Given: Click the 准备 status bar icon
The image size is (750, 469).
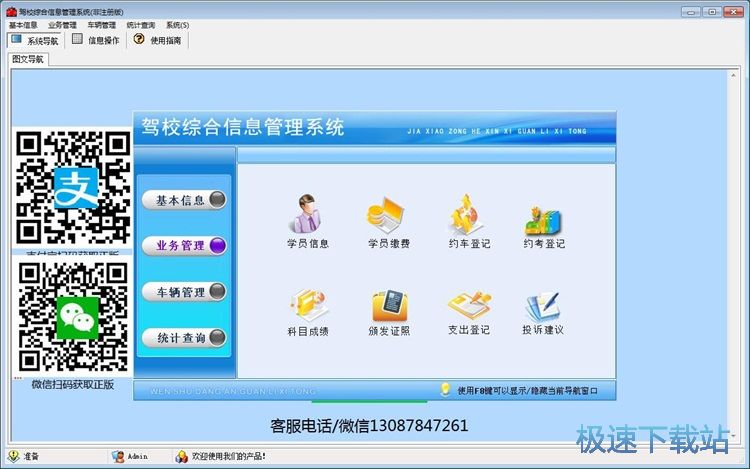Looking at the screenshot, I should (x=13, y=456).
